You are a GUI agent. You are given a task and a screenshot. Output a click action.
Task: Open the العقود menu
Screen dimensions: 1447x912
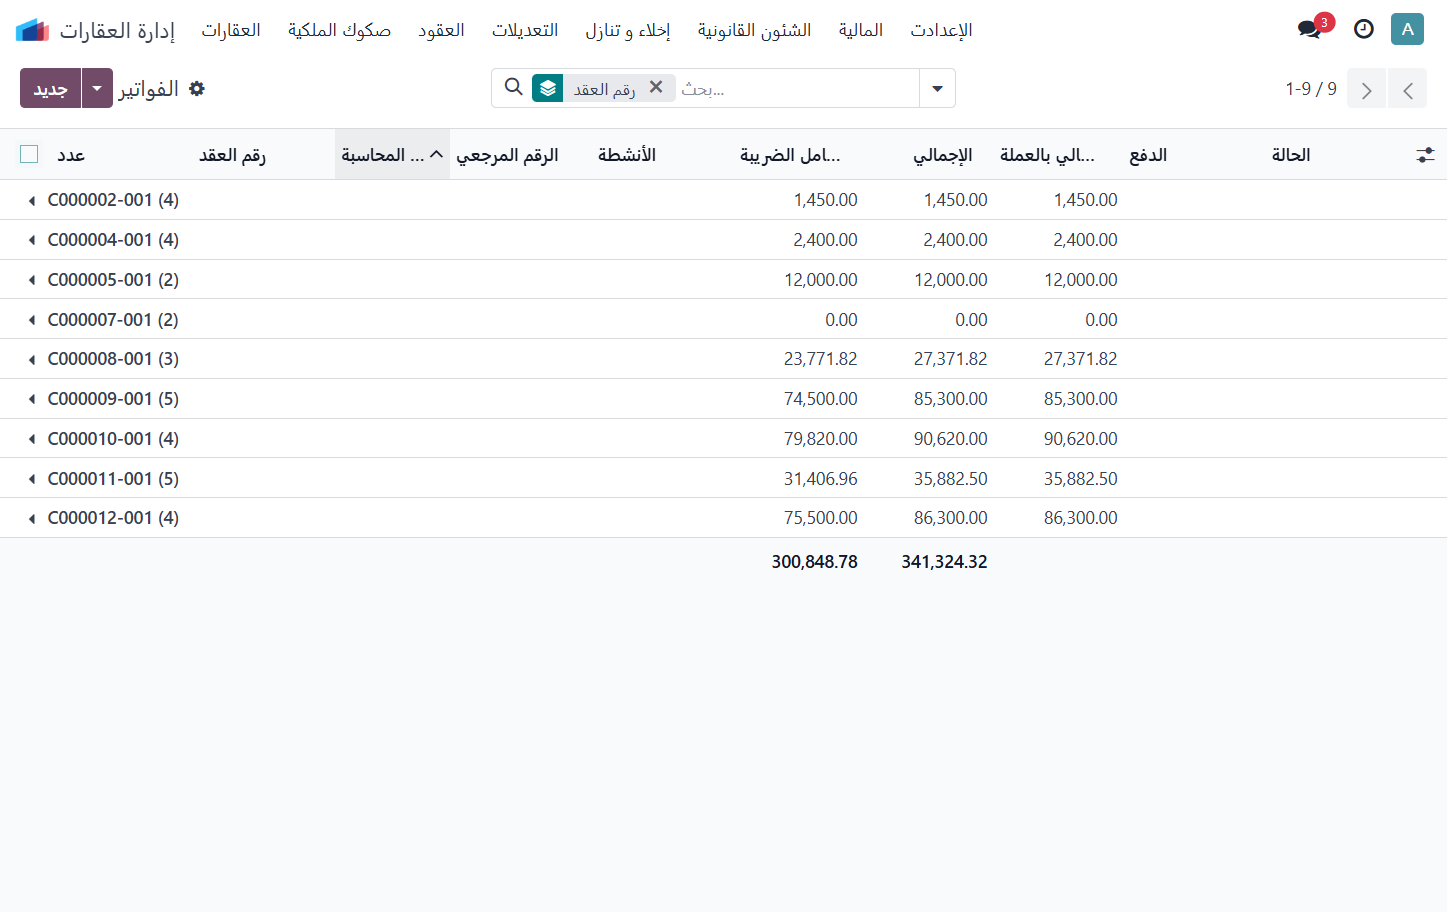coord(441,30)
